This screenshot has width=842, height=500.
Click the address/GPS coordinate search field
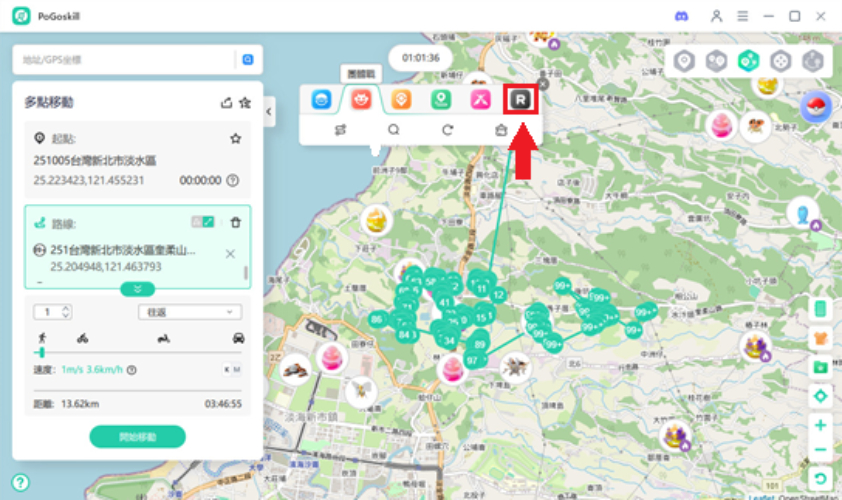[125, 60]
